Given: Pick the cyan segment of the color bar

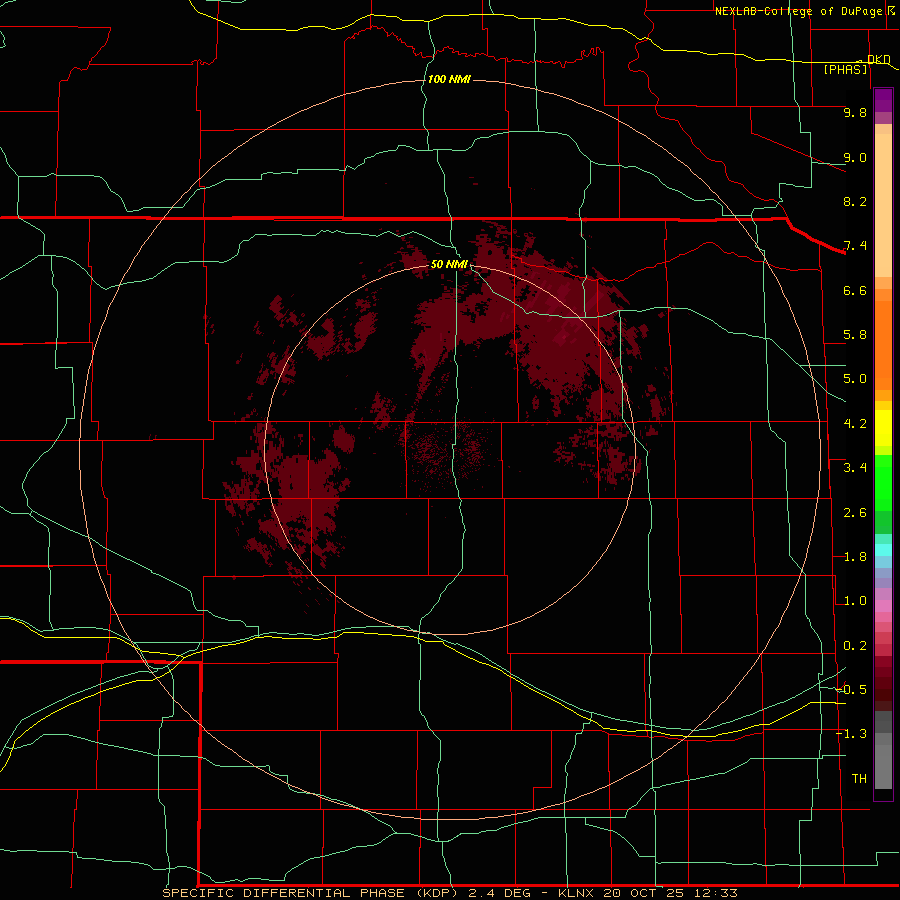Looking at the screenshot, I should 883,550.
